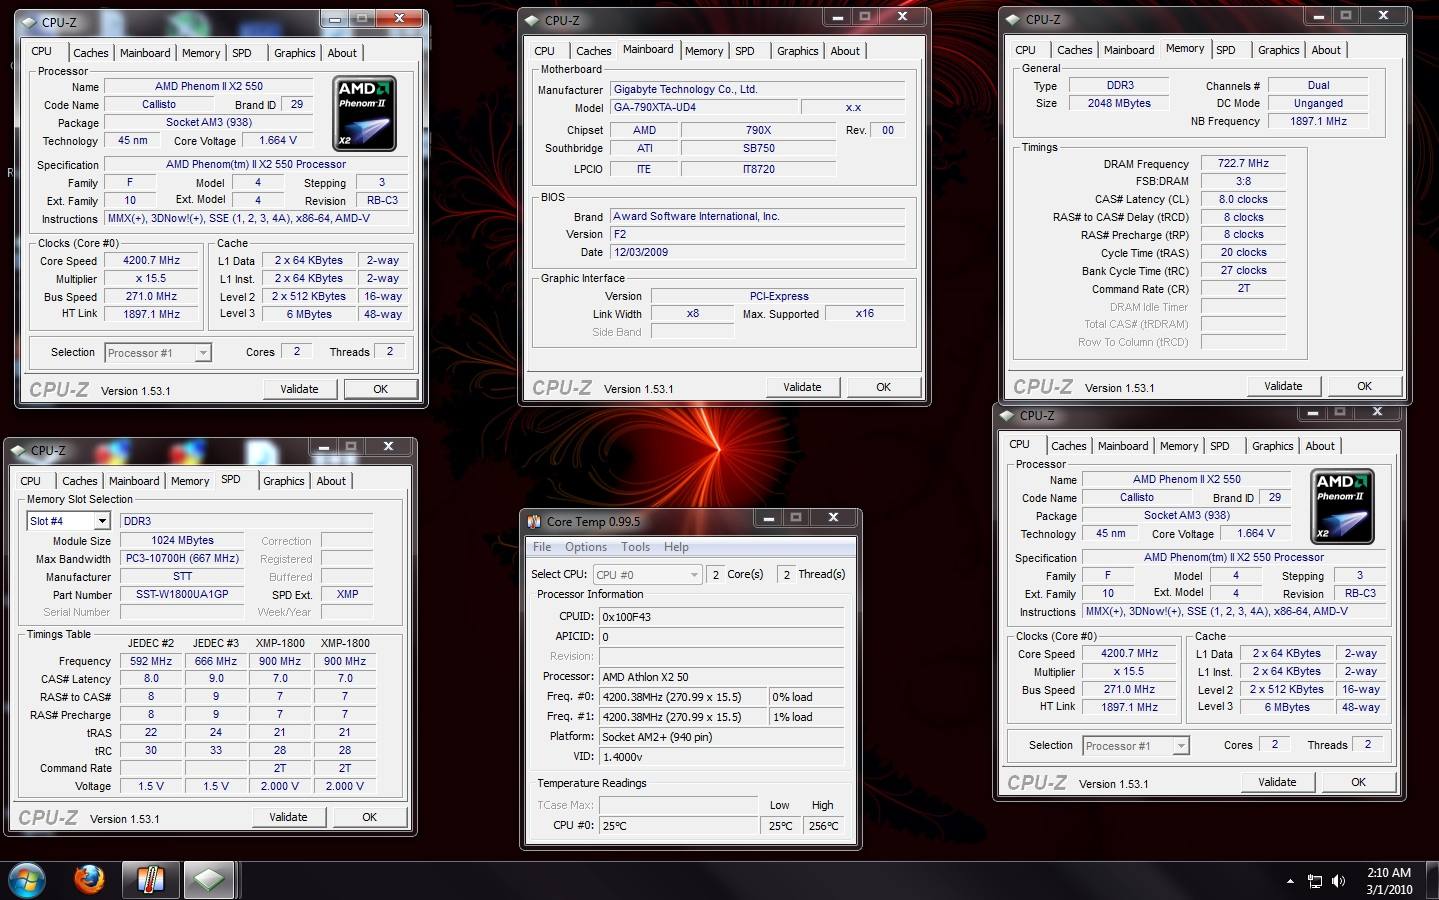This screenshot has width=1439, height=900.
Task: Open the Windows Start menu
Action: point(27,879)
